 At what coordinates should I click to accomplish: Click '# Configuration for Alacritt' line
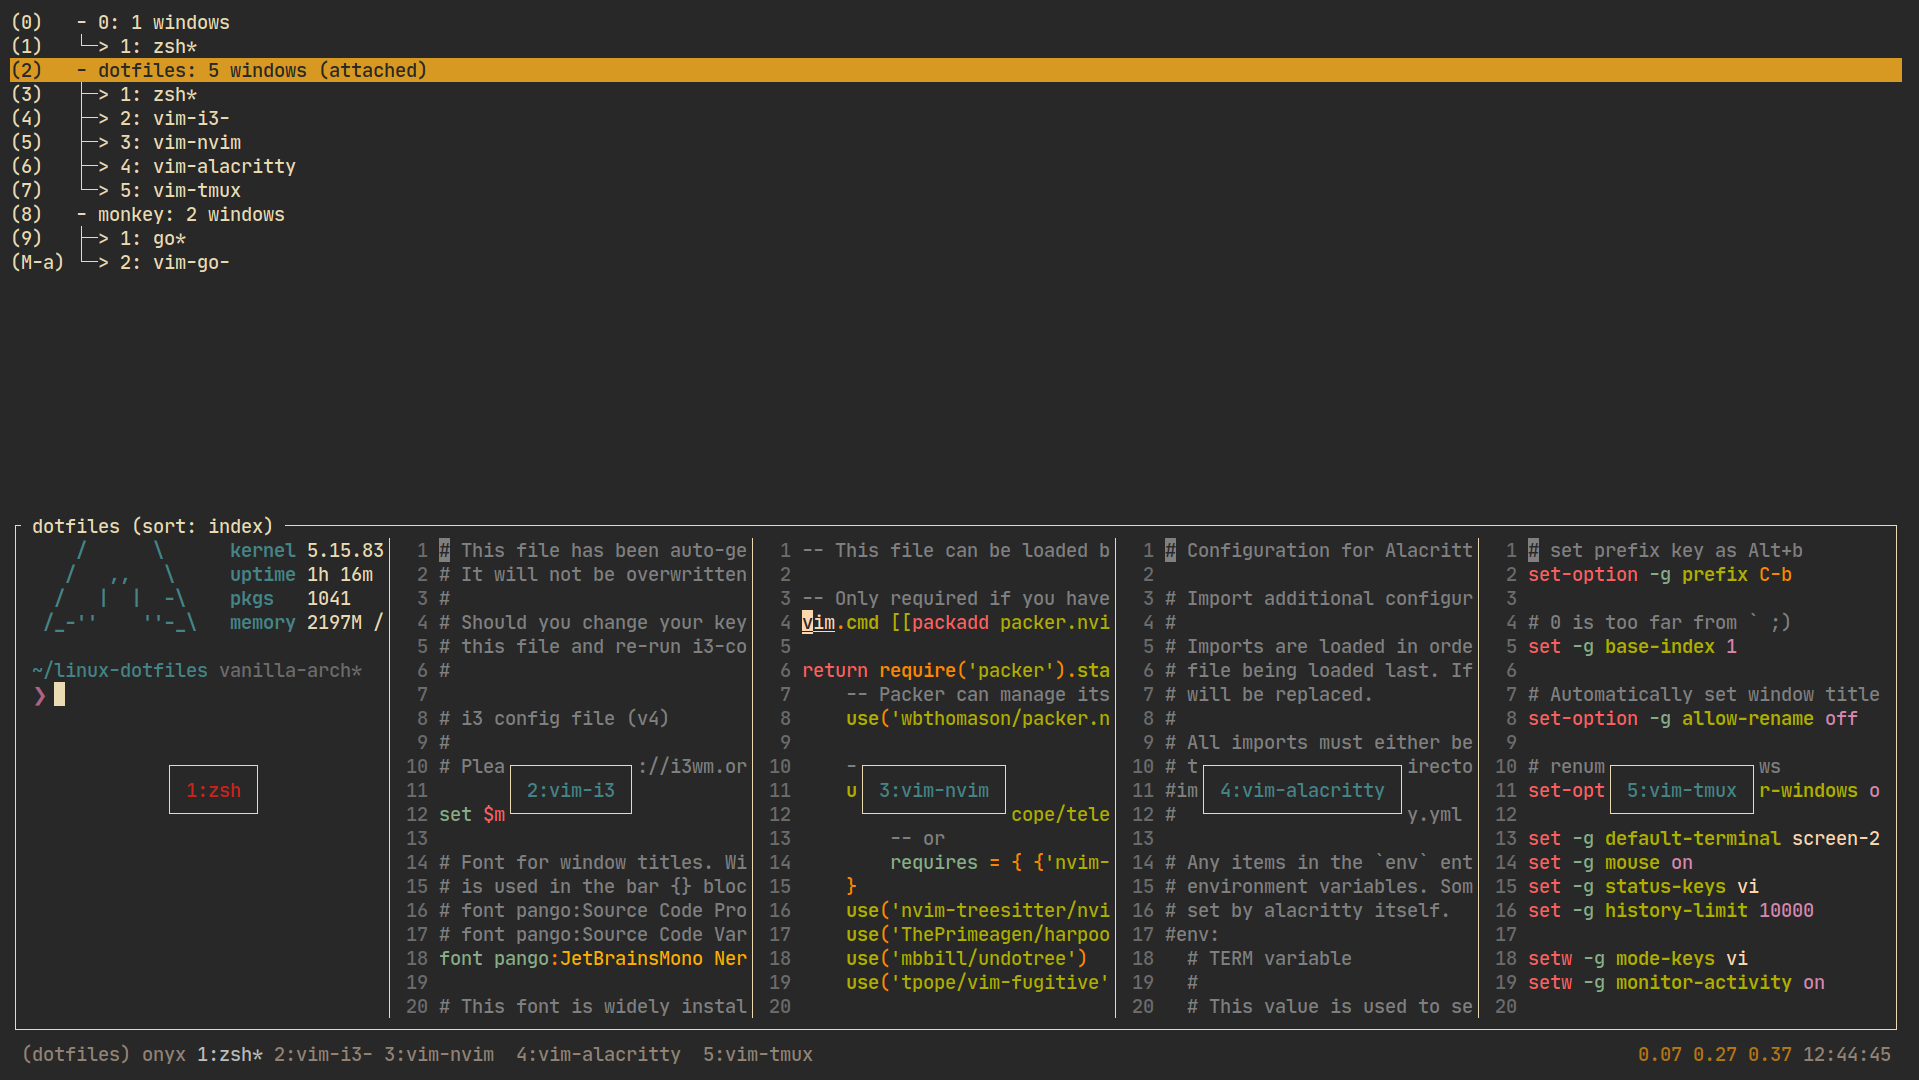1319,550
